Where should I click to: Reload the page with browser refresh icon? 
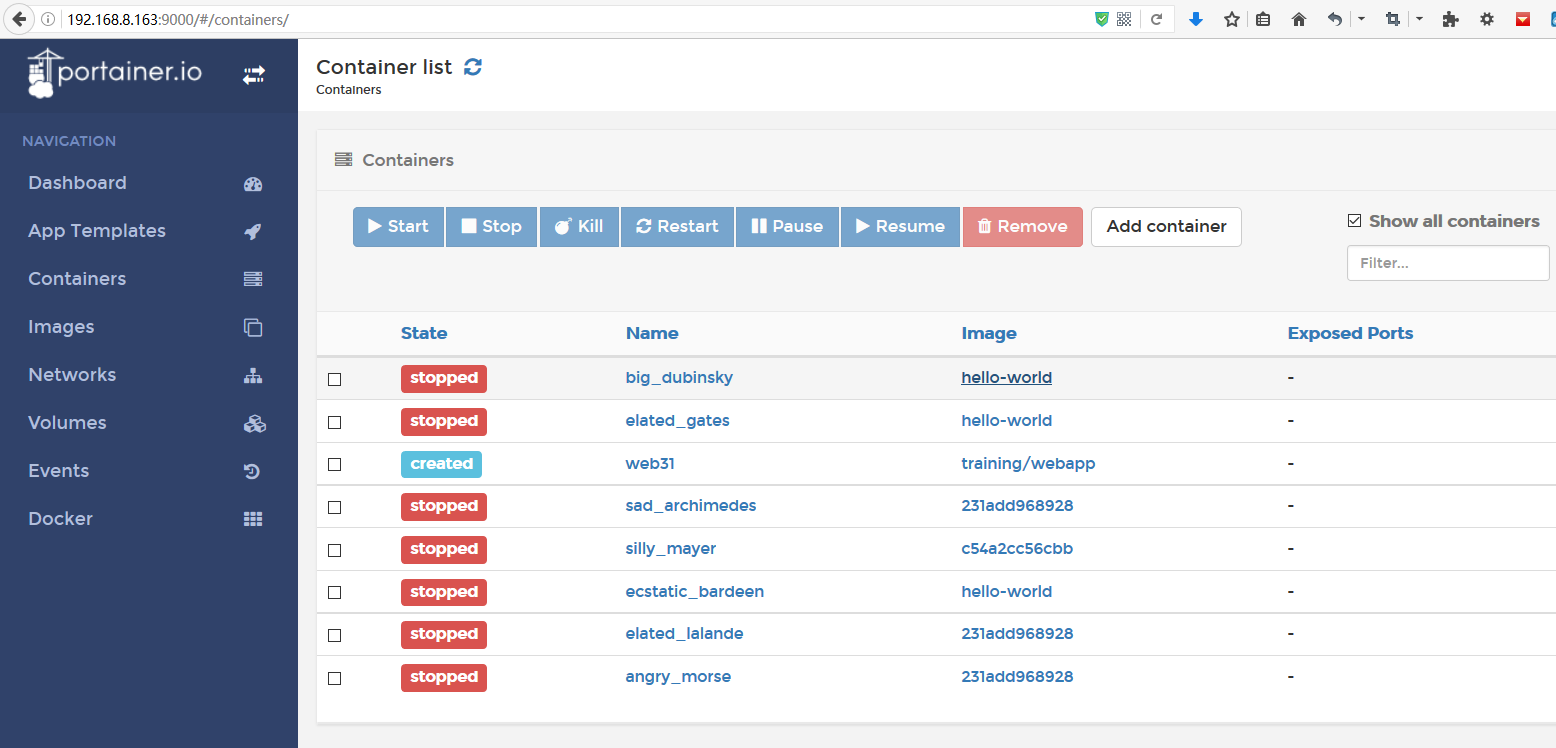1156,19
